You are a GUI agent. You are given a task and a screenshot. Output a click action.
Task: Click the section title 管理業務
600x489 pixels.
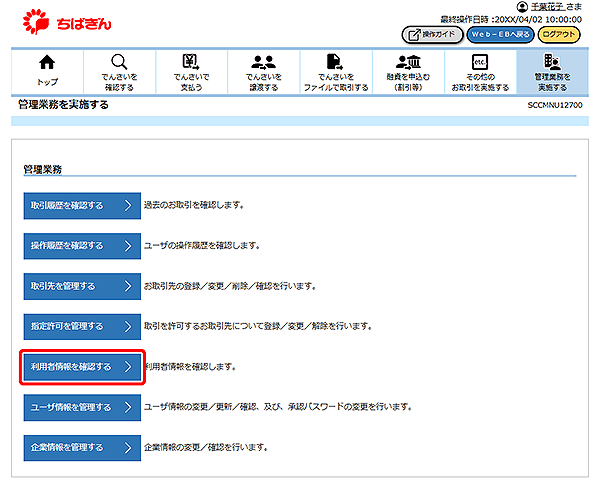[42, 170]
